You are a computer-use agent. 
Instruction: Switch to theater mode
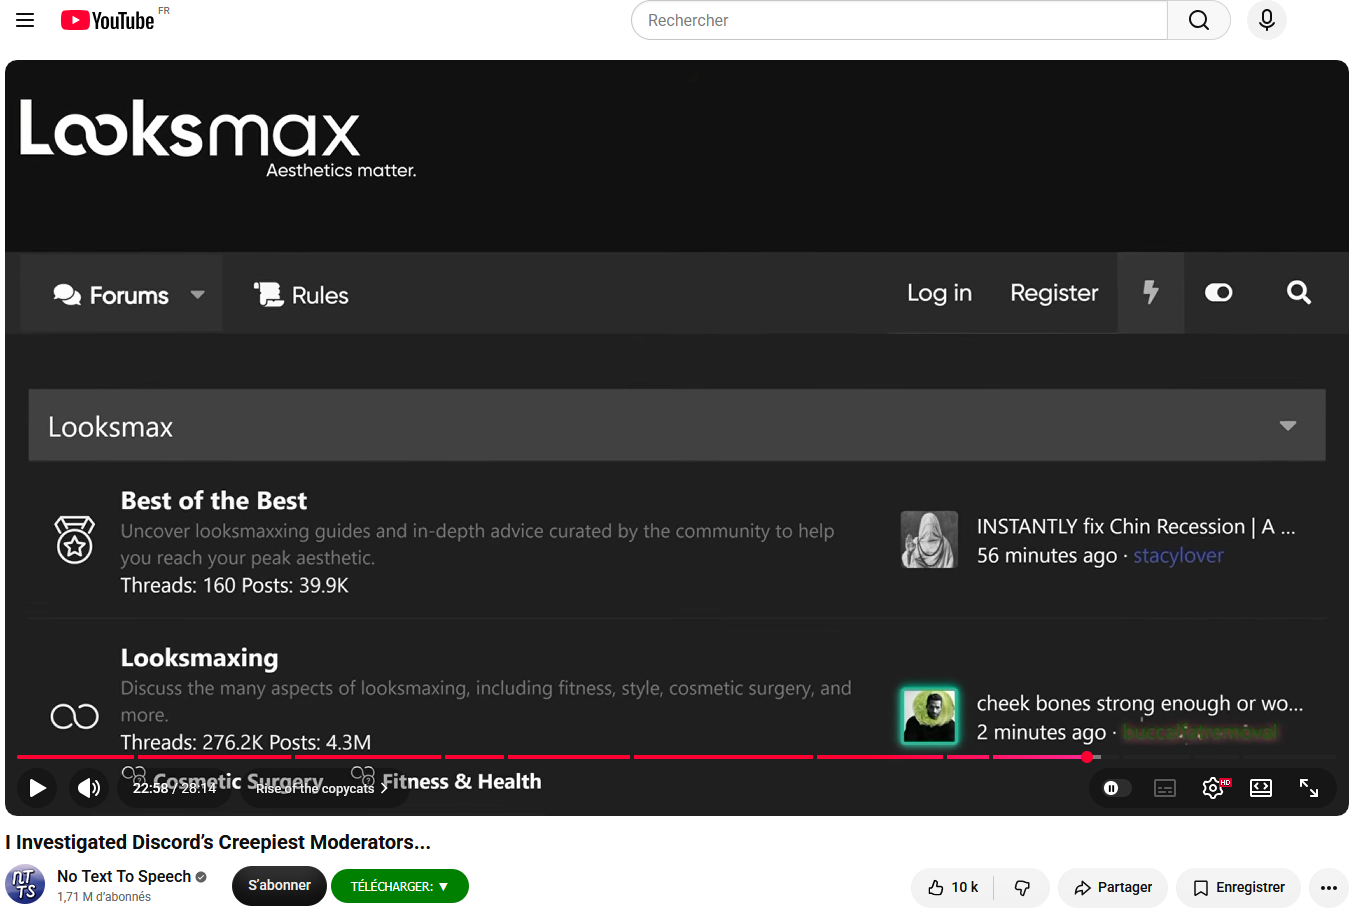coord(1261,788)
